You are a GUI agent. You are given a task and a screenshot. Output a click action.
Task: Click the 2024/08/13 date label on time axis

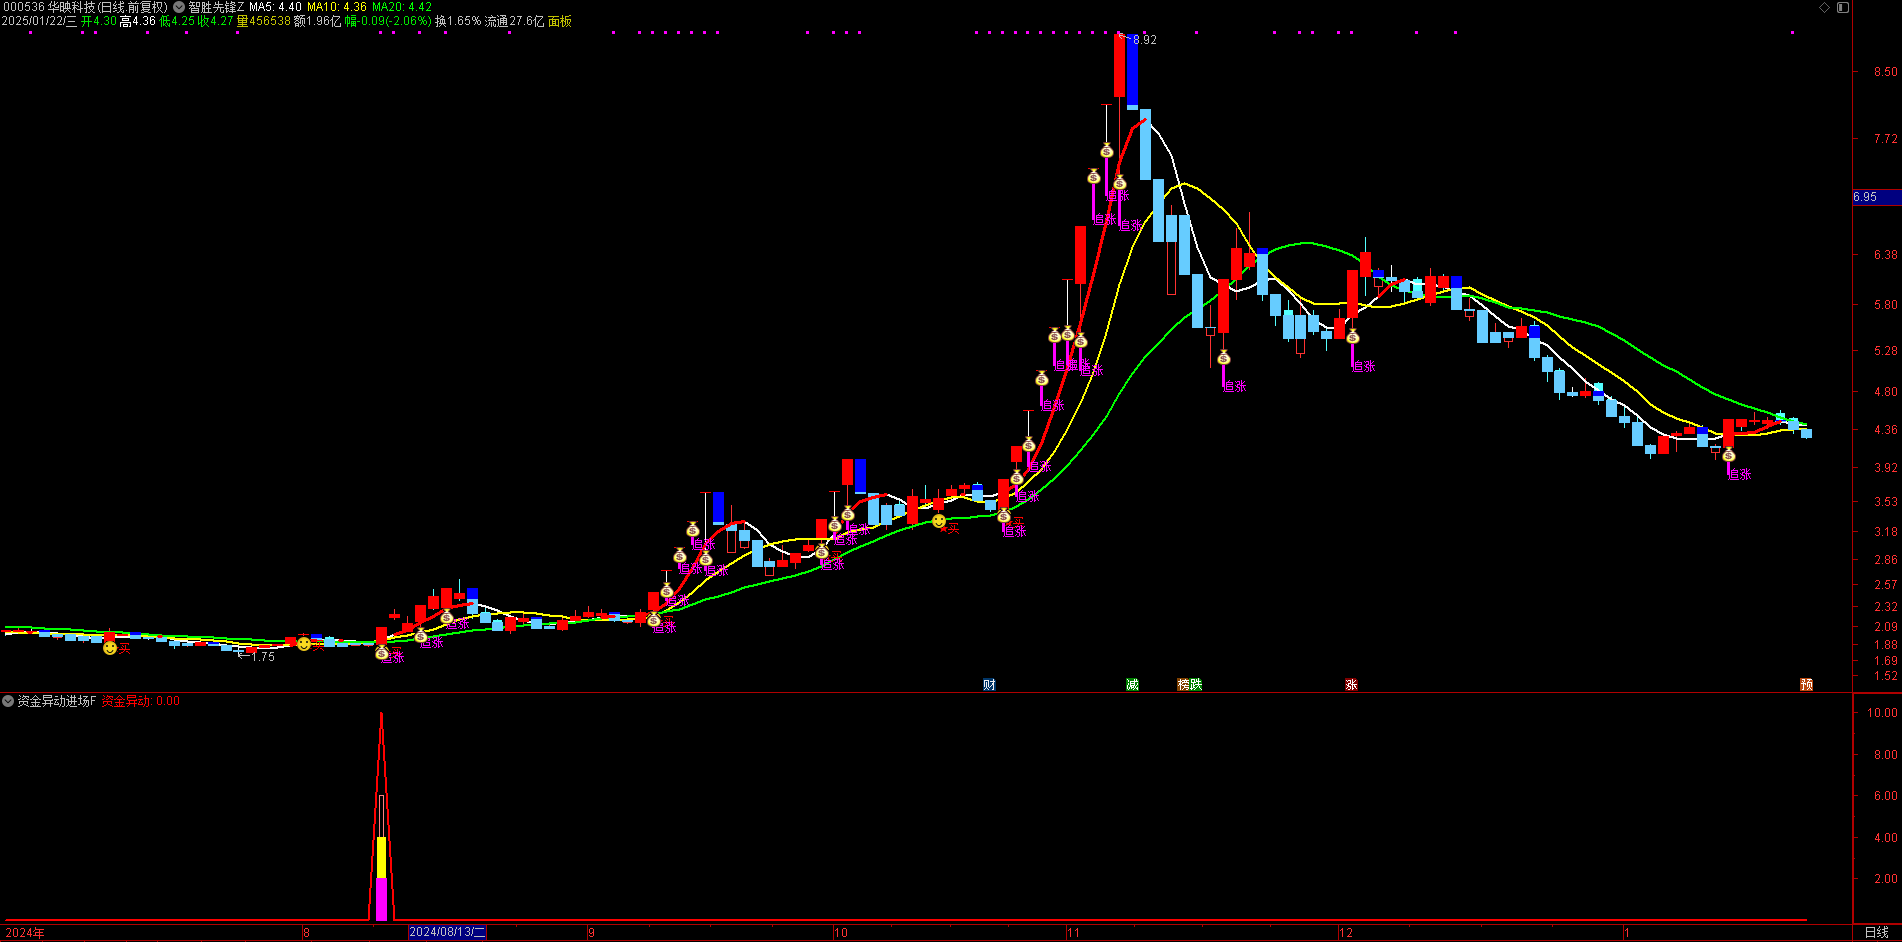click(x=447, y=932)
